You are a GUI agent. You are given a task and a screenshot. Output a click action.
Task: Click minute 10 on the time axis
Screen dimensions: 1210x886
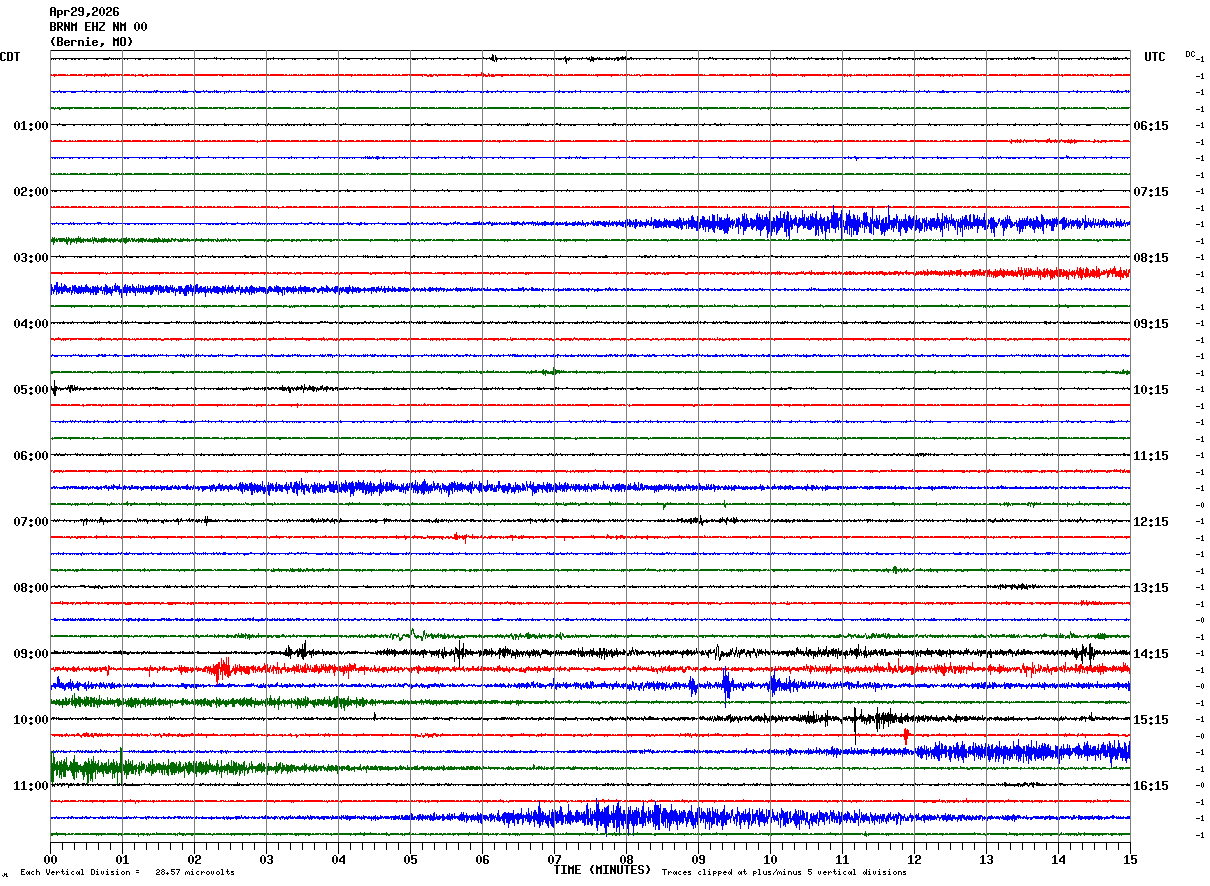point(770,859)
